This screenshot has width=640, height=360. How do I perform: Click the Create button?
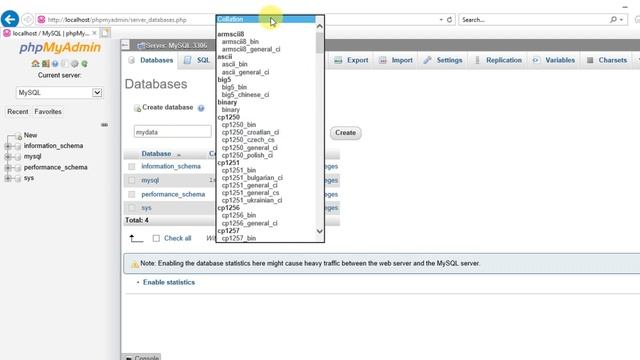pos(345,133)
